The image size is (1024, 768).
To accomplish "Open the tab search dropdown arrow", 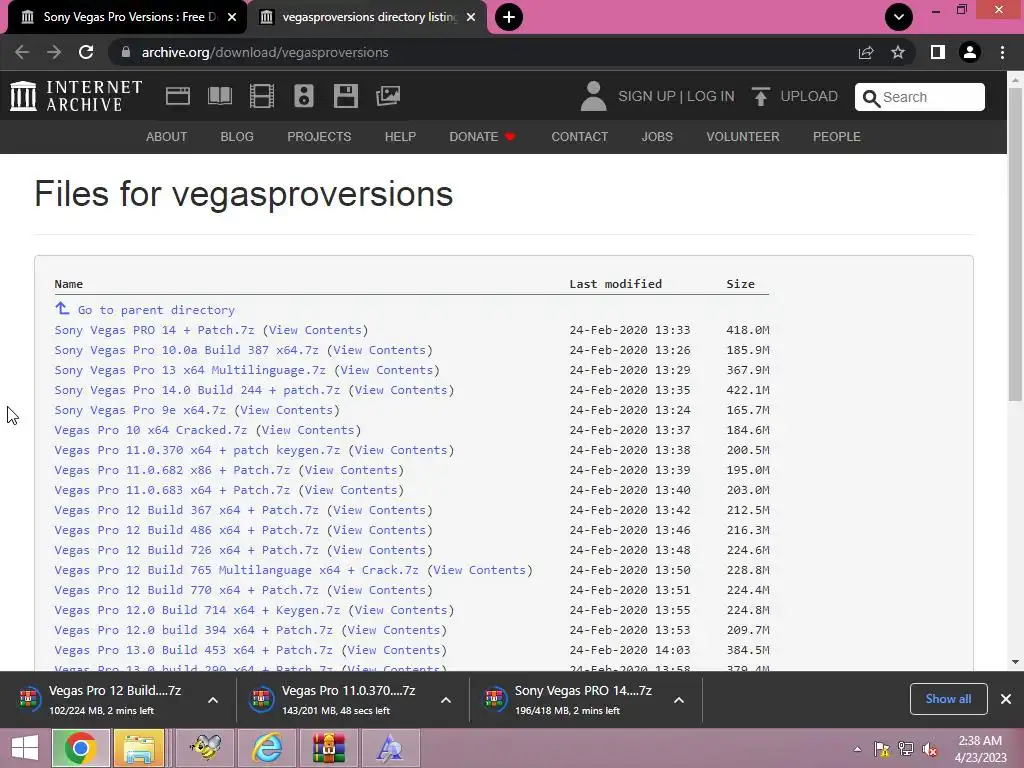I will click(899, 17).
